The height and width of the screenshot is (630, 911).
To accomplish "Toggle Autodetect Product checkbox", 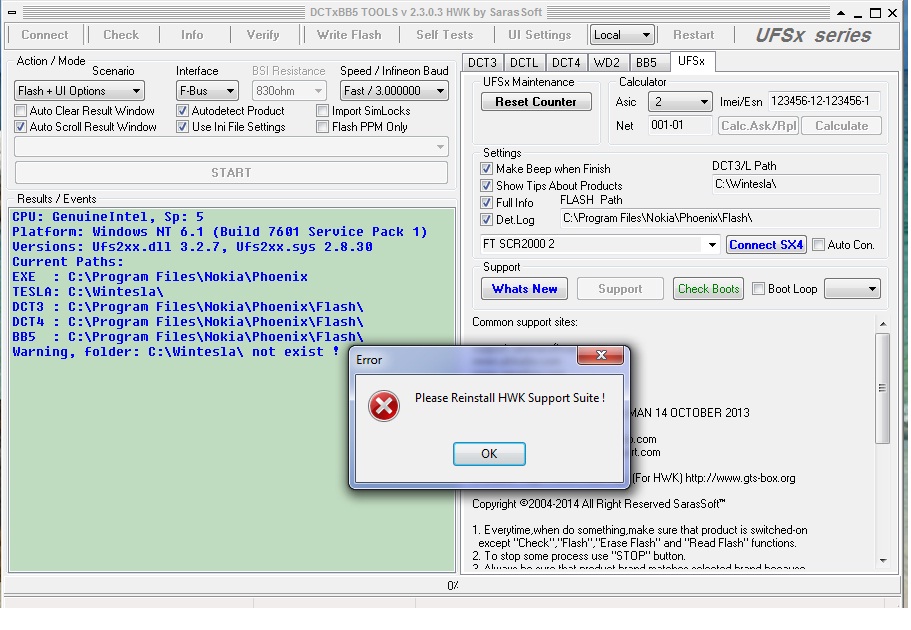I will point(182,110).
